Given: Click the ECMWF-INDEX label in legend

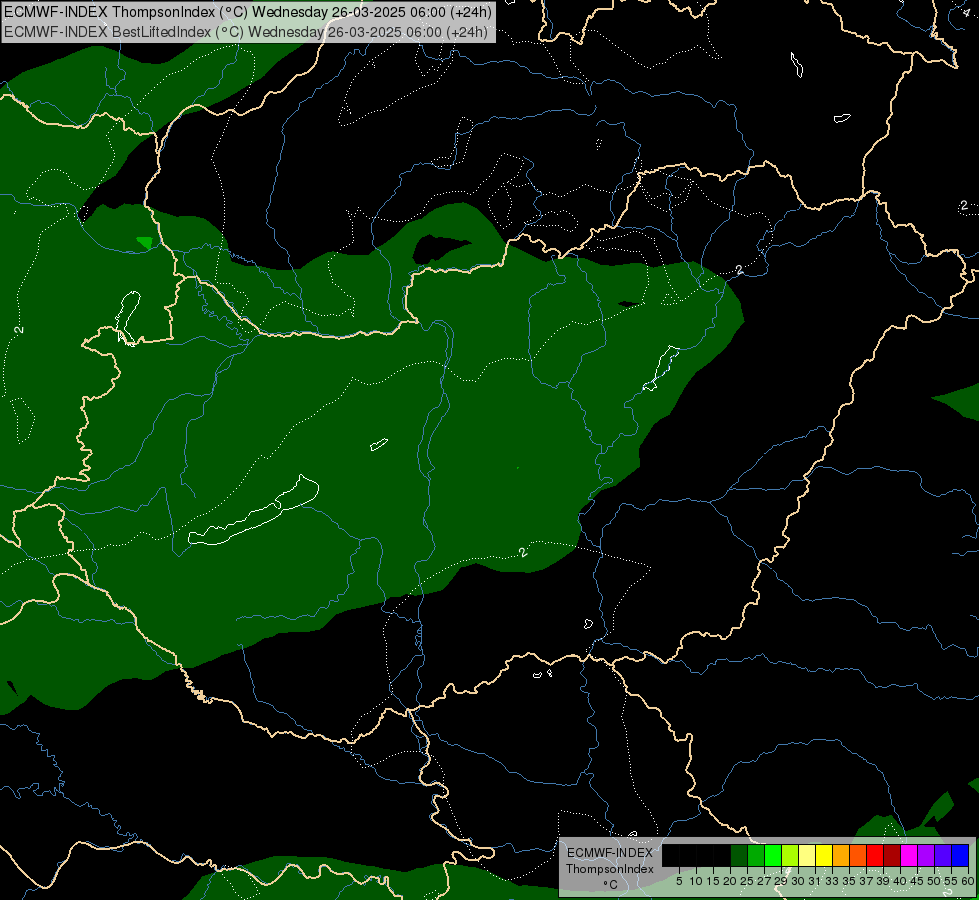Looking at the screenshot, I should (610, 853).
